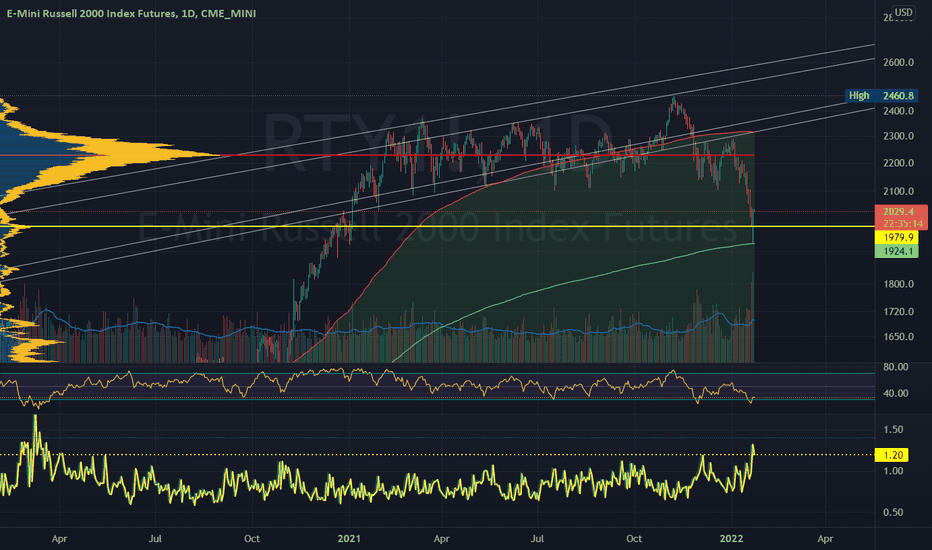Viewport: 932px width, 550px height.
Task: Click the red 2029.4 current price label
Action: [898, 212]
